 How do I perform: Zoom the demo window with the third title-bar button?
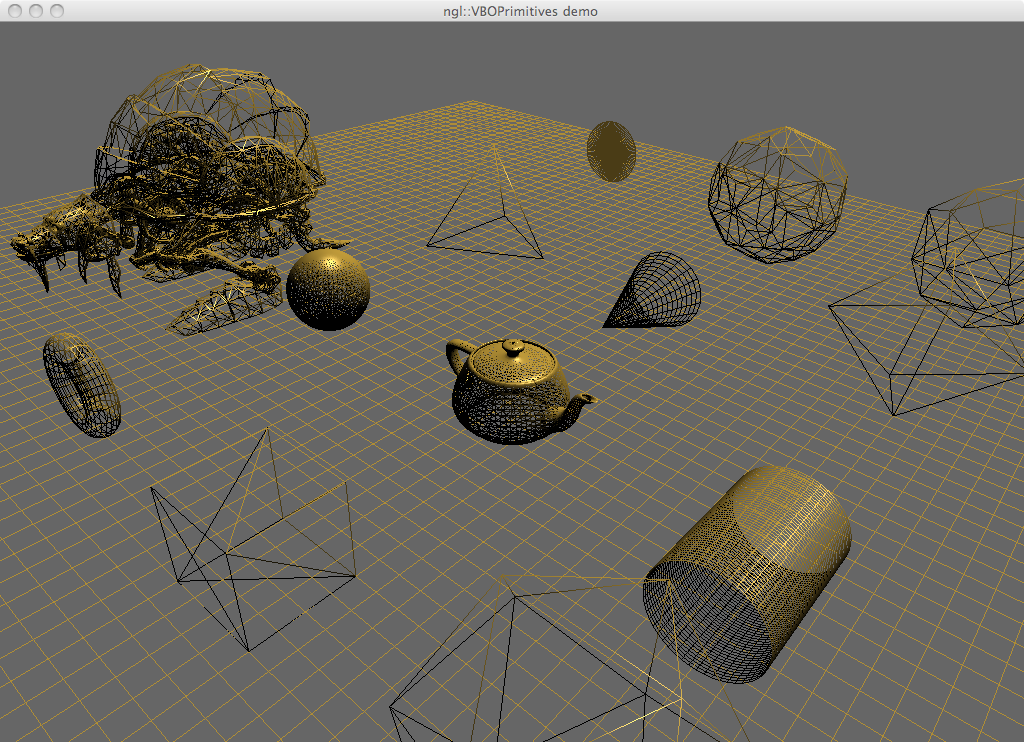tap(57, 11)
